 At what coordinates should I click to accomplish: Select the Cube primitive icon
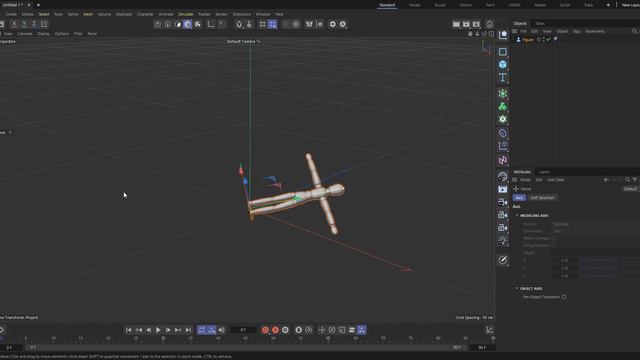502,64
